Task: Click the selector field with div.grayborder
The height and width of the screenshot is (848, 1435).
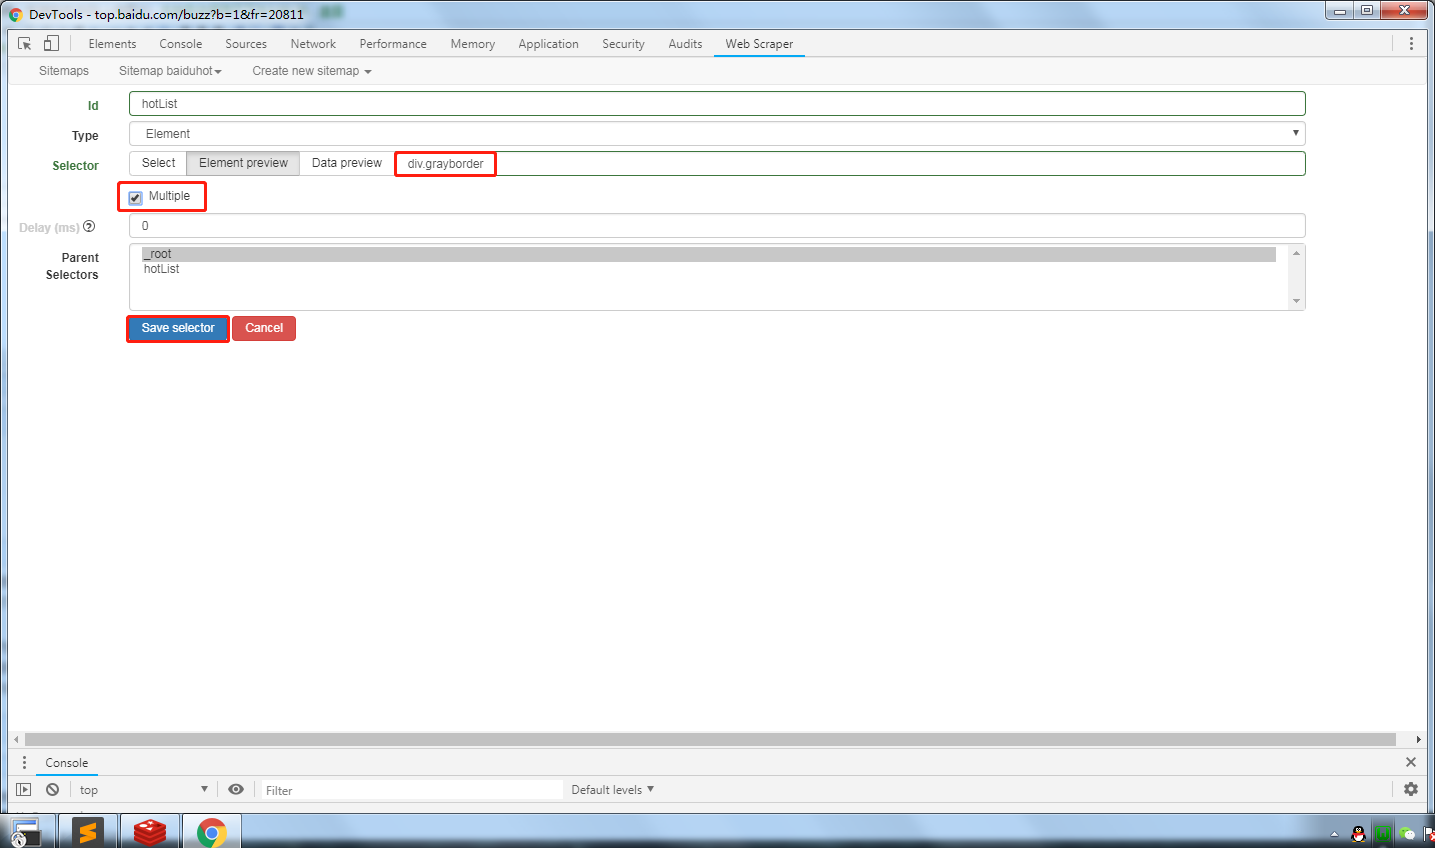Action: [x=850, y=163]
